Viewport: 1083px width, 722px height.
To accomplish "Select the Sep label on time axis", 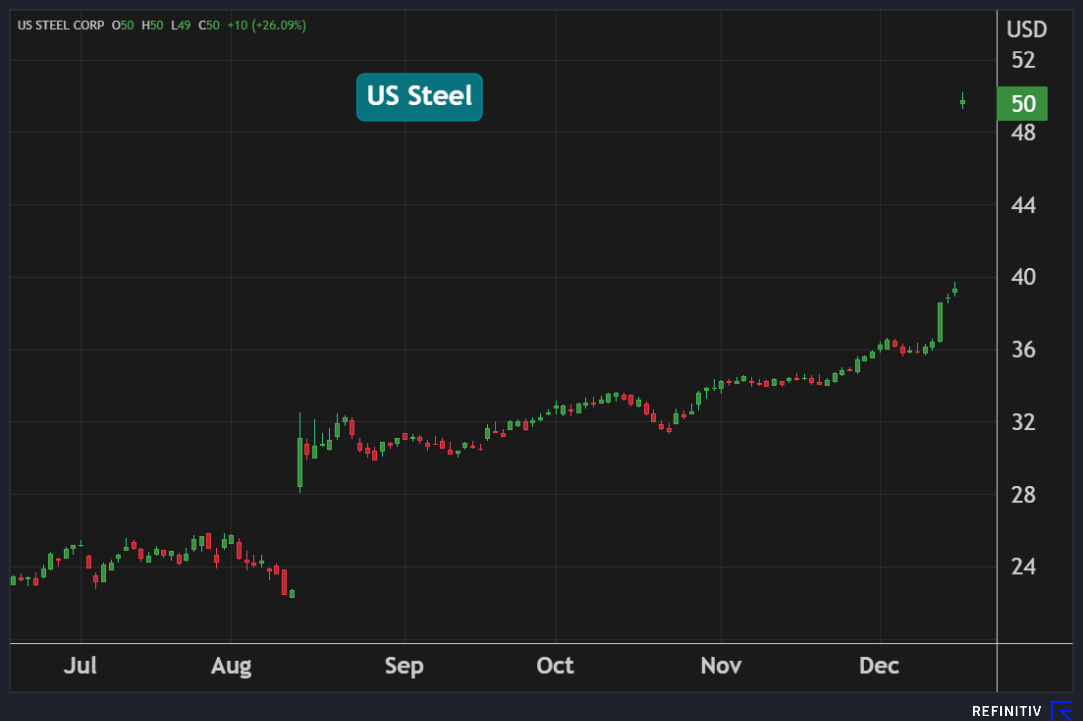I will tap(404, 666).
